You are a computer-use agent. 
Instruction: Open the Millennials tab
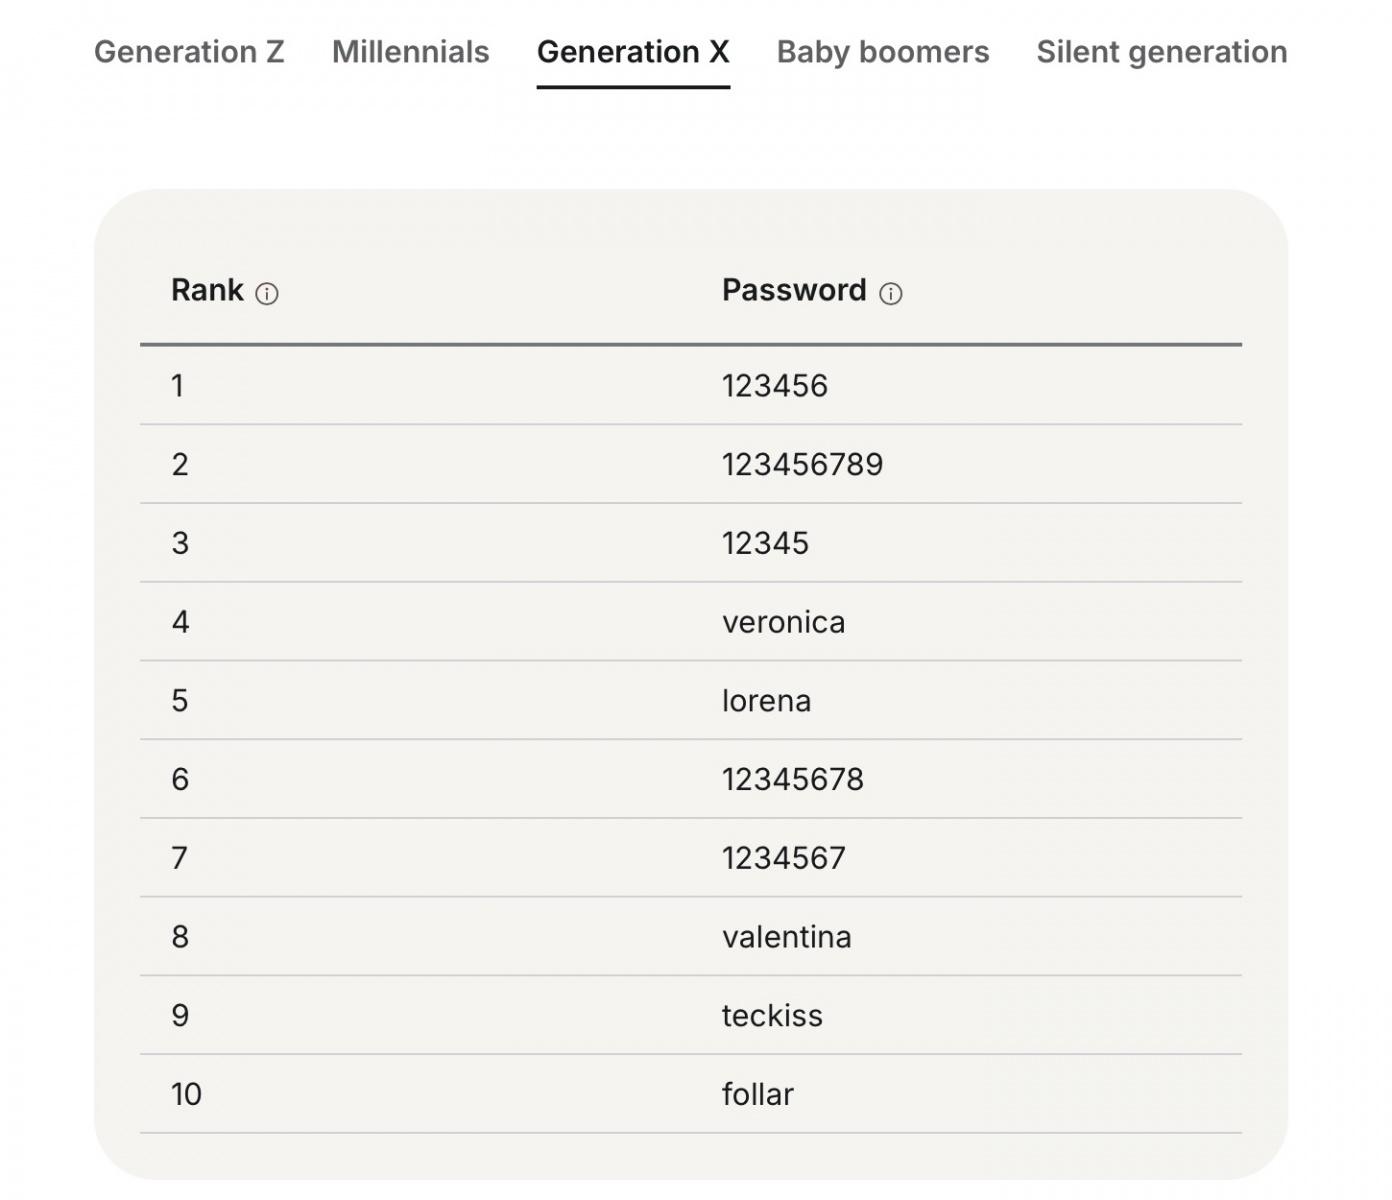click(410, 52)
